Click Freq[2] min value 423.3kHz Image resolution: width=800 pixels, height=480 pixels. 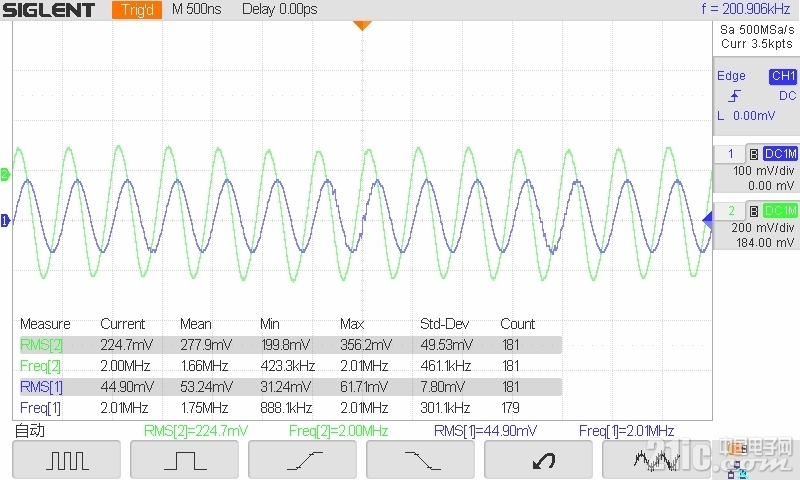click(287, 366)
